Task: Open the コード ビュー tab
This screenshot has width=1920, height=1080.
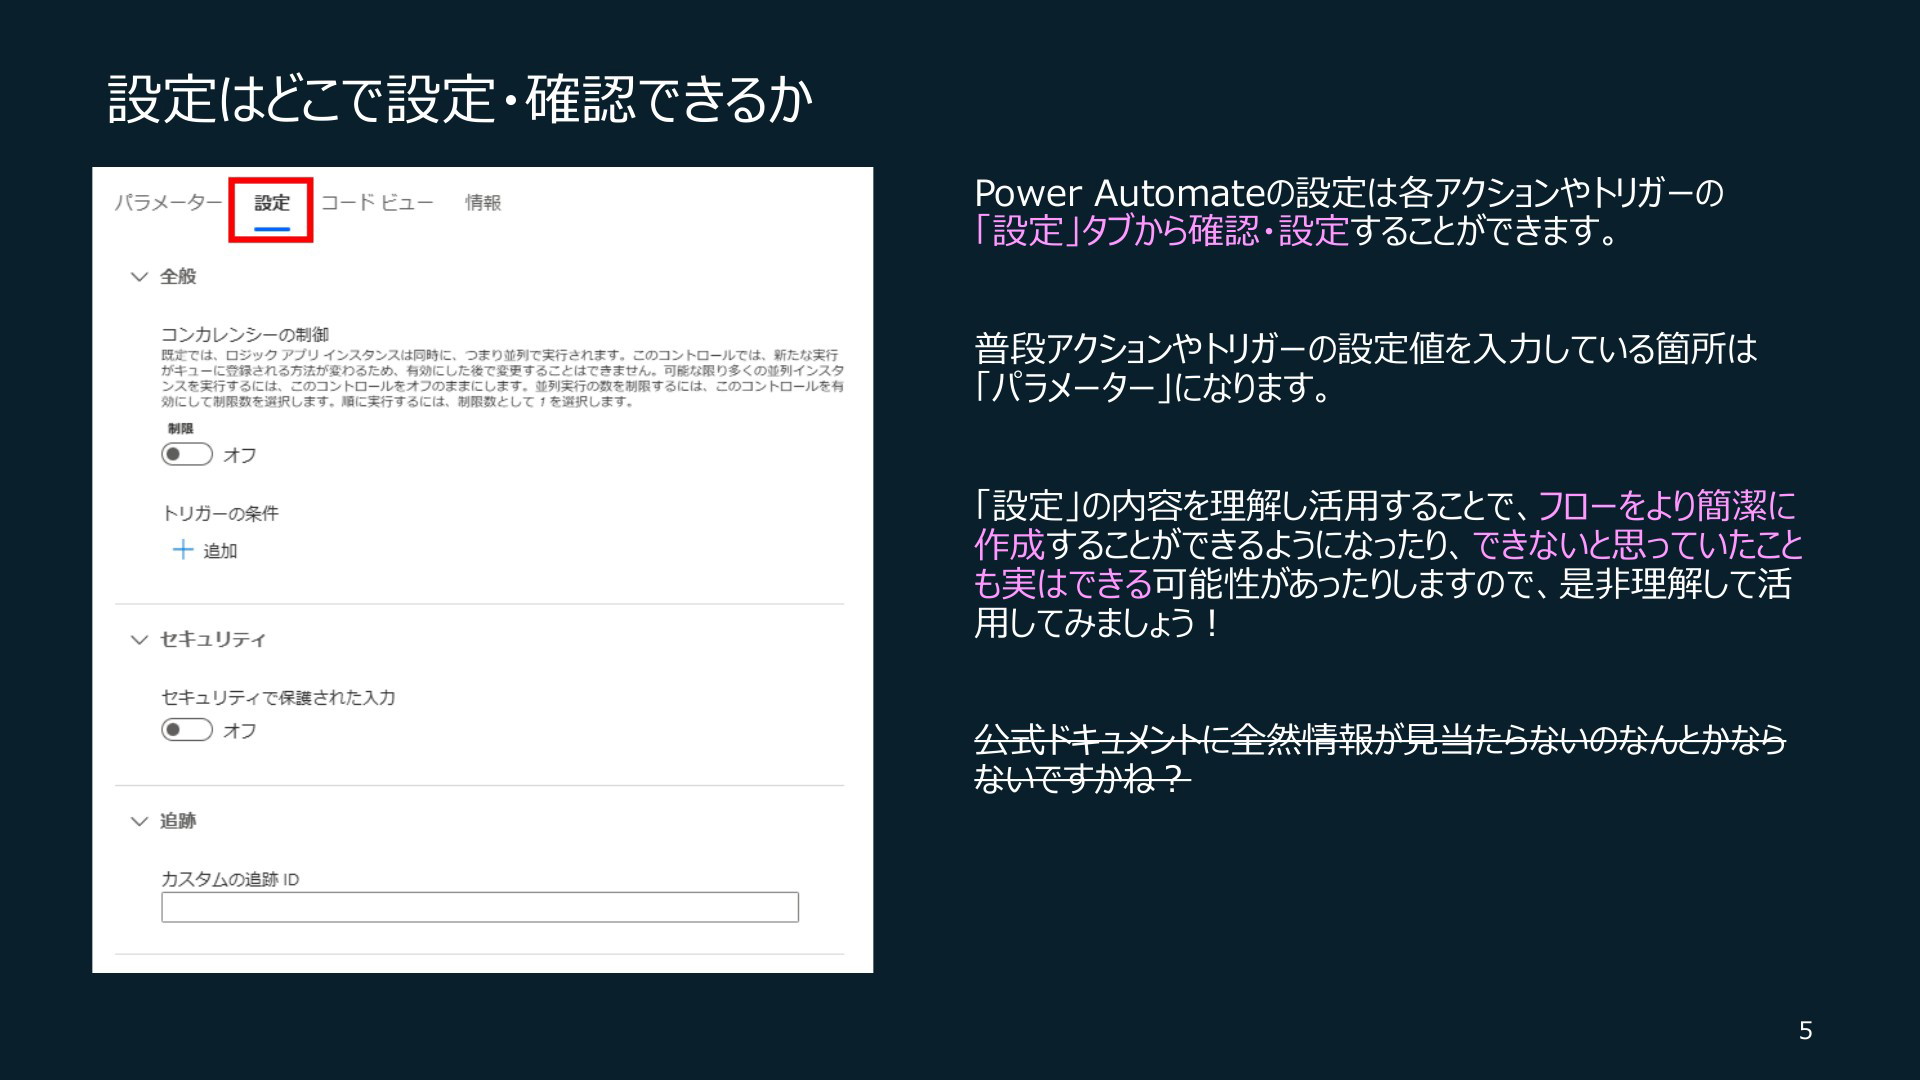Action: coord(377,203)
